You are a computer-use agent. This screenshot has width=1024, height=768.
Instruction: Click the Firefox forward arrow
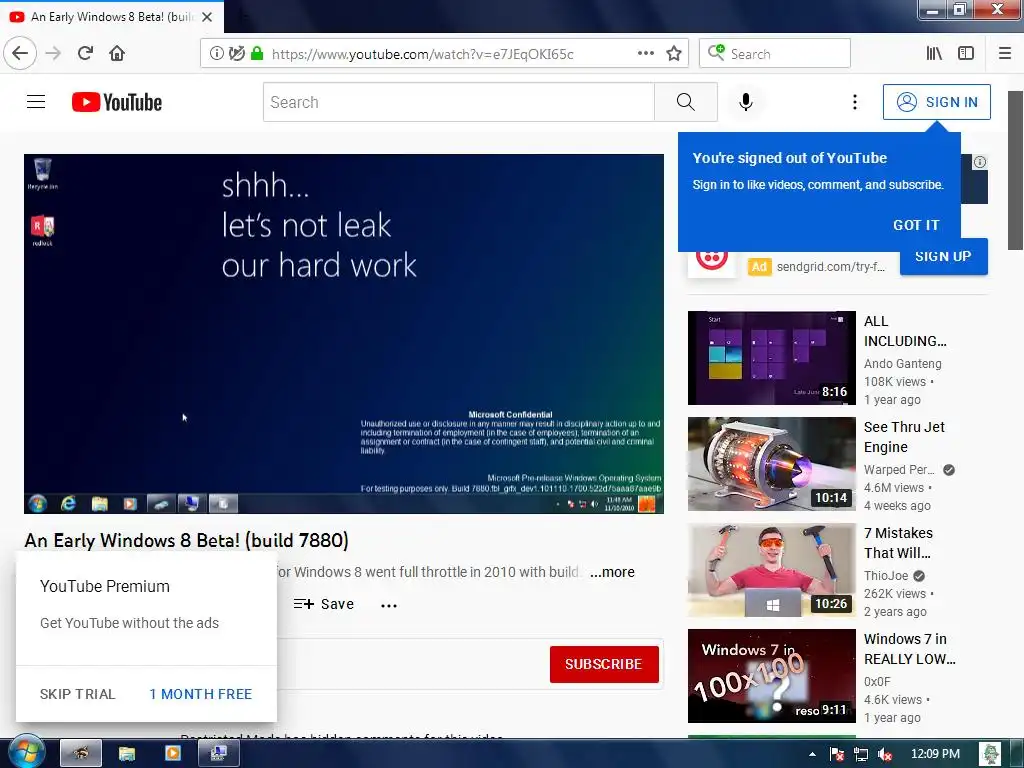coord(54,53)
